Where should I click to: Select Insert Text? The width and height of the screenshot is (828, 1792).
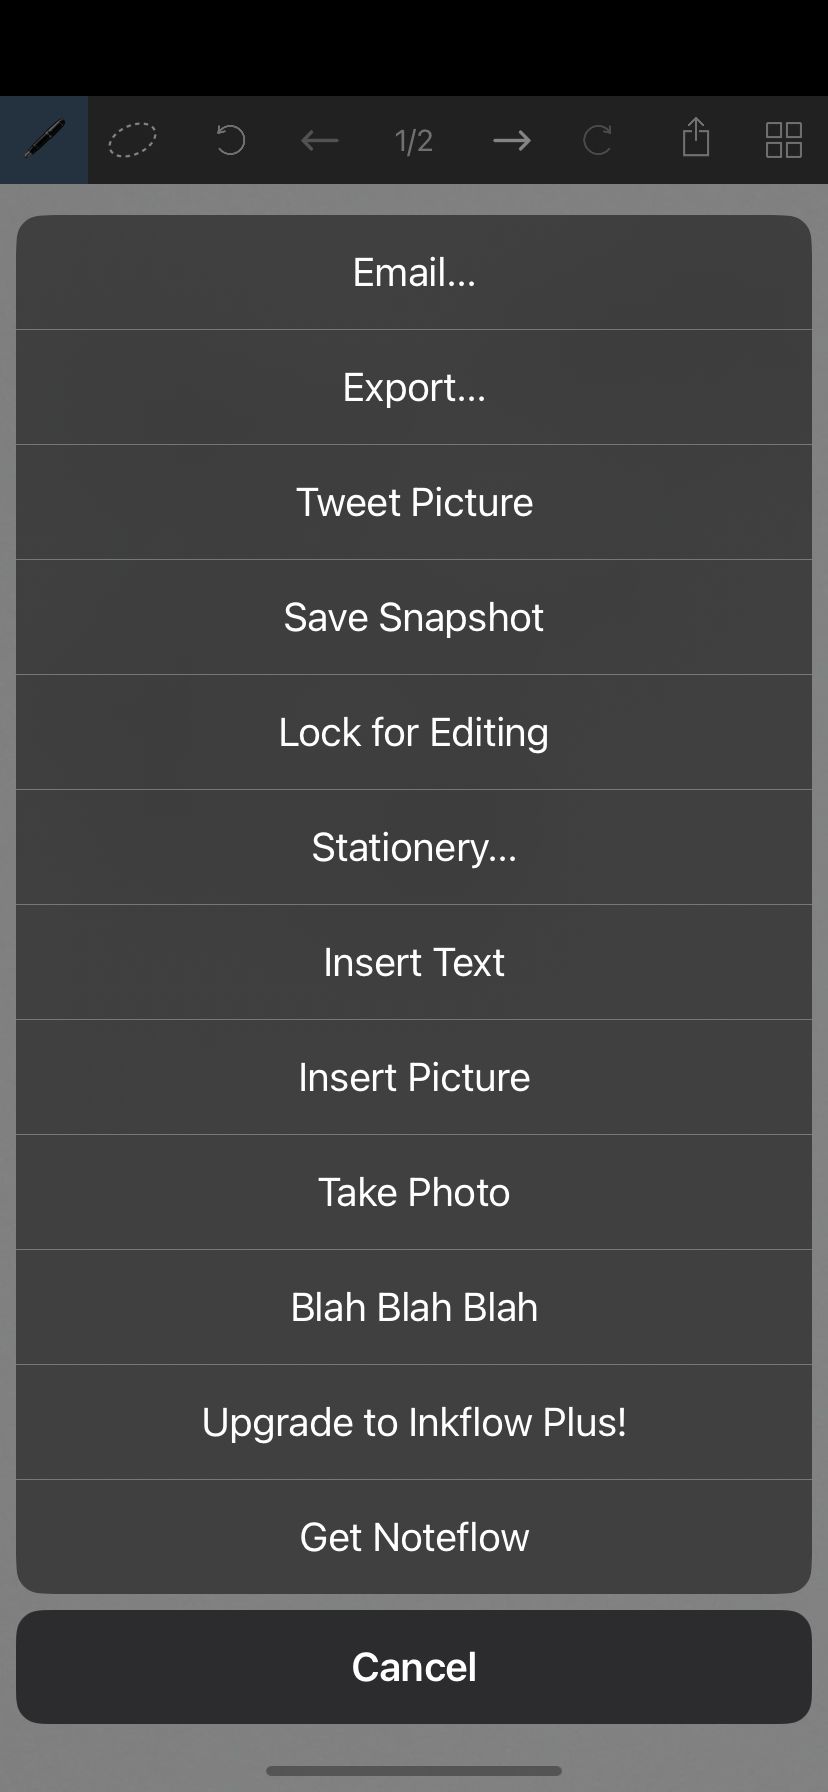pos(413,961)
